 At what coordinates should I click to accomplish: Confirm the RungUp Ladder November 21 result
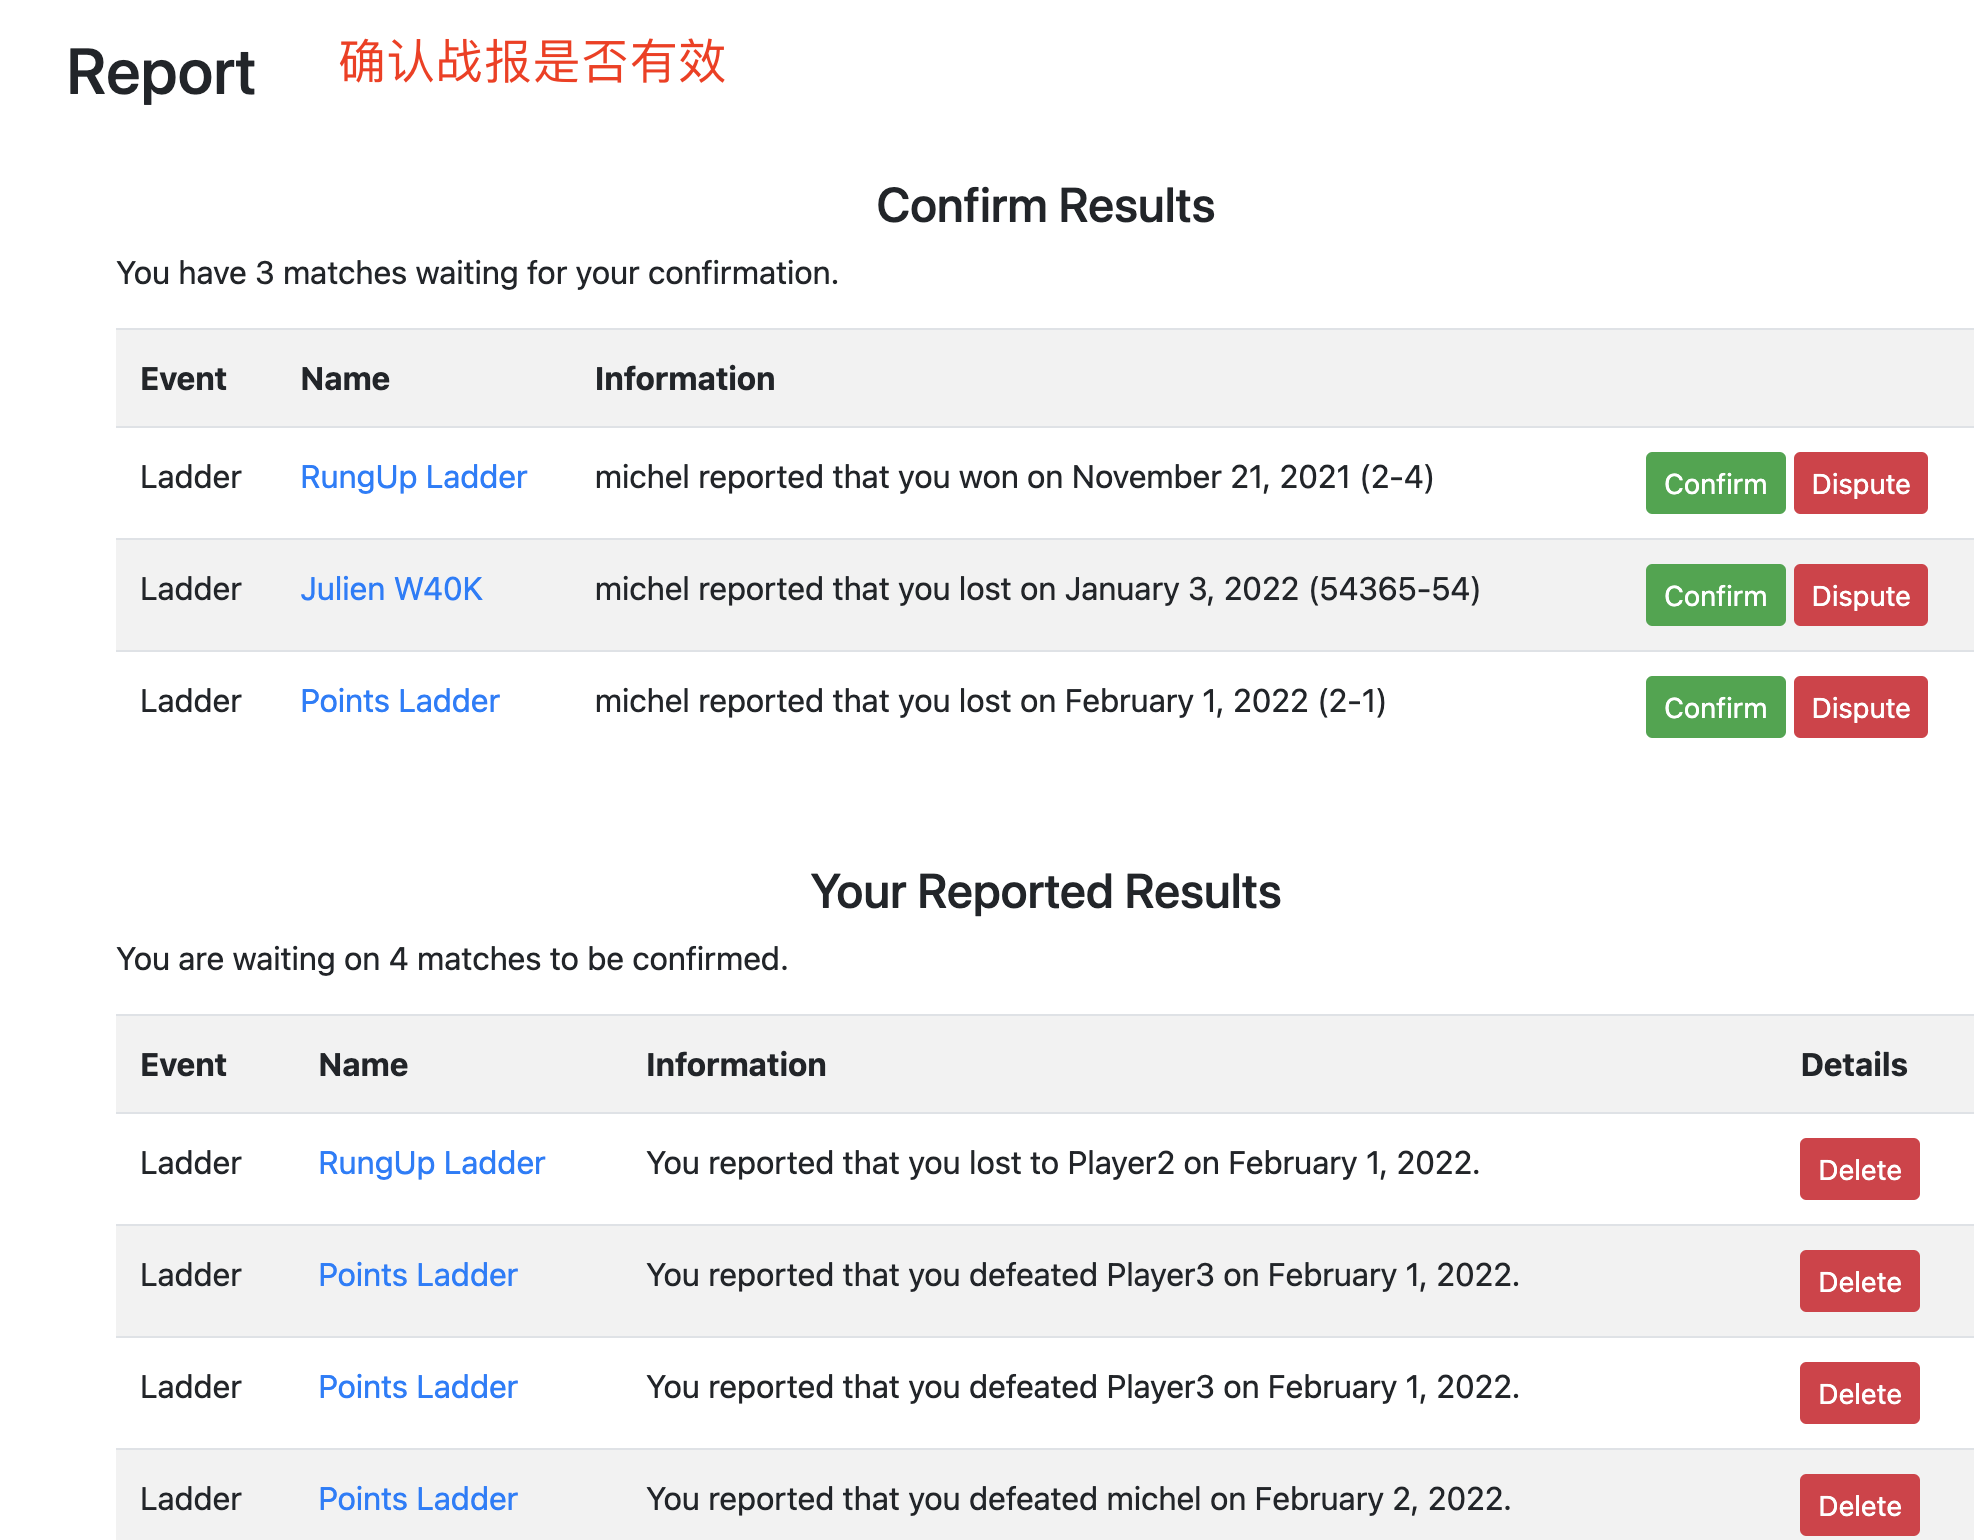pos(1715,483)
